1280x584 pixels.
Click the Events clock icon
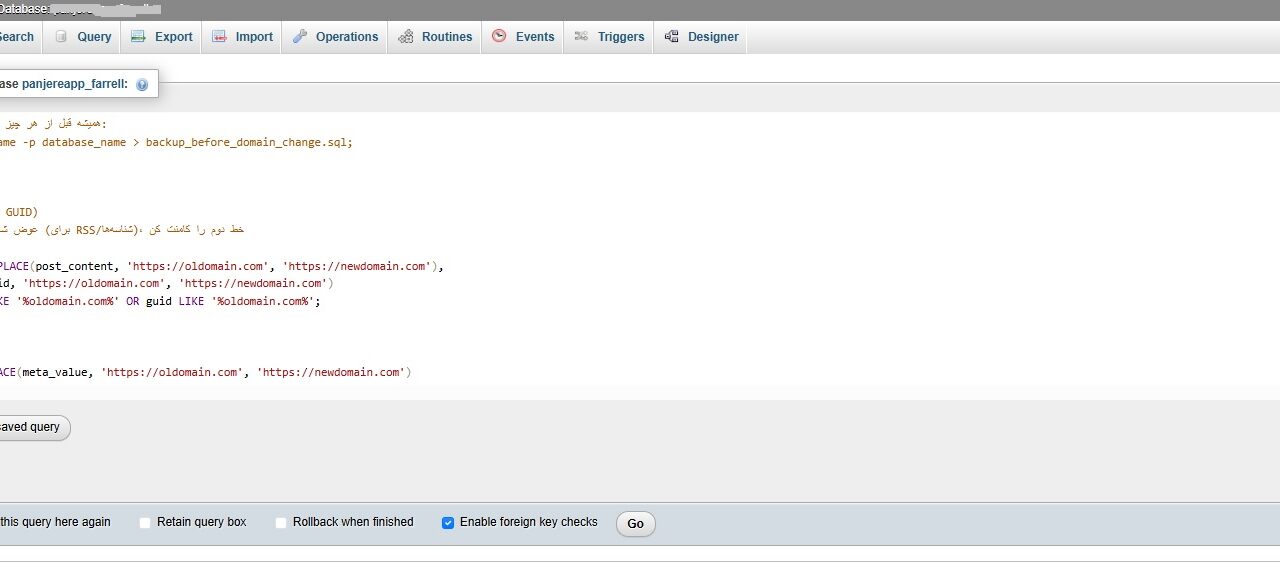499,36
